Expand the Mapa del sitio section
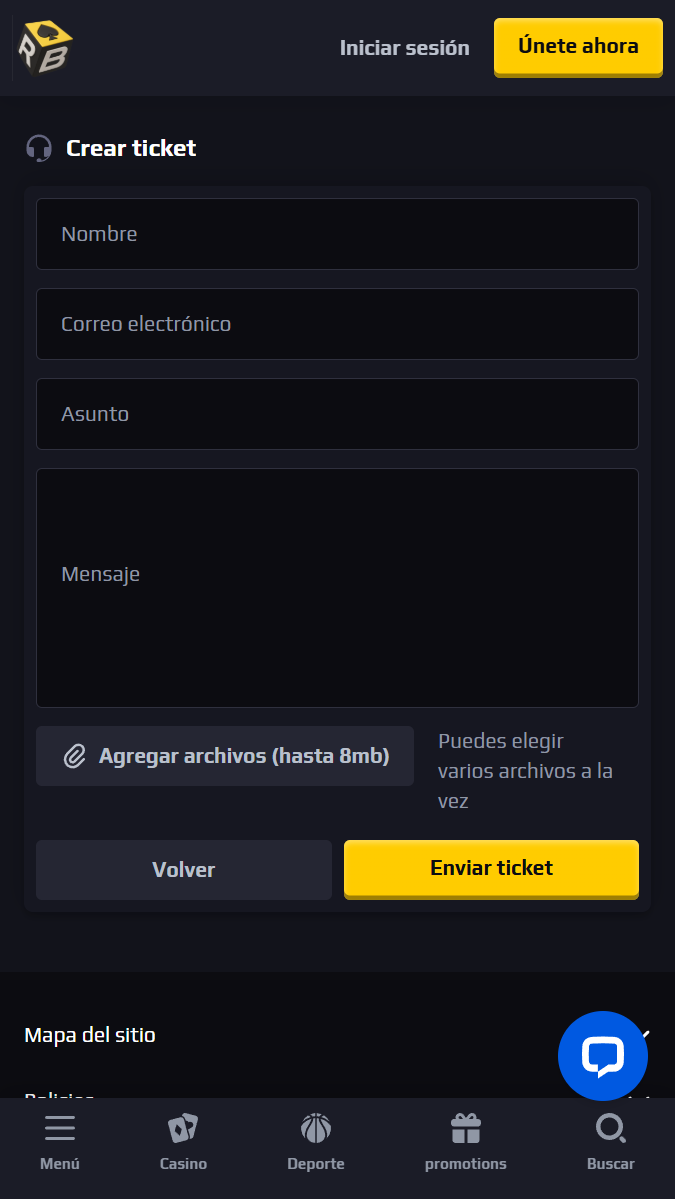675x1199 pixels. point(90,1035)
